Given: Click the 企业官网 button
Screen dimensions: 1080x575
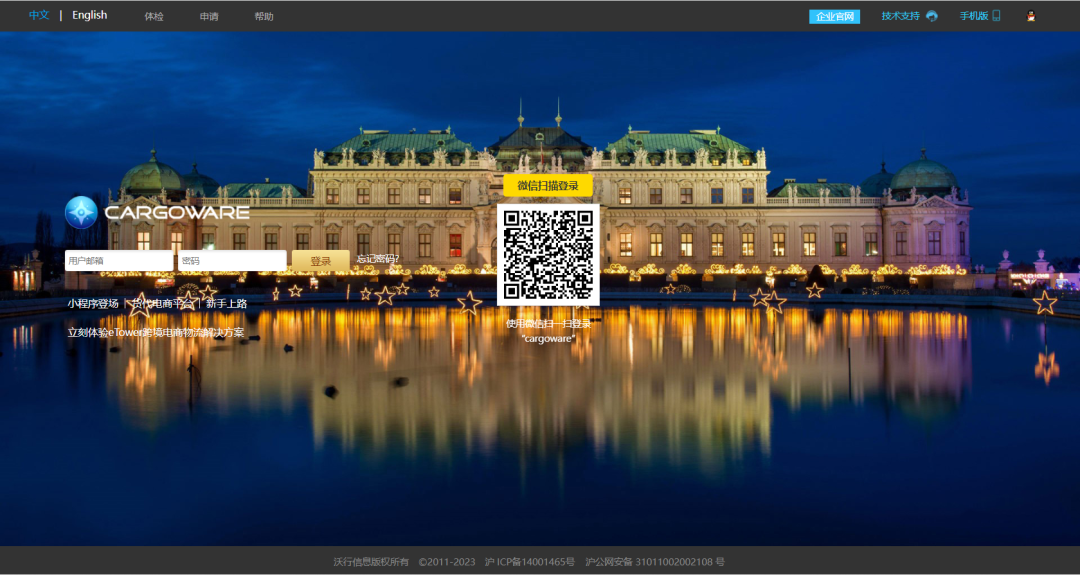Looking at the screenshot, I should coord(834,17).
